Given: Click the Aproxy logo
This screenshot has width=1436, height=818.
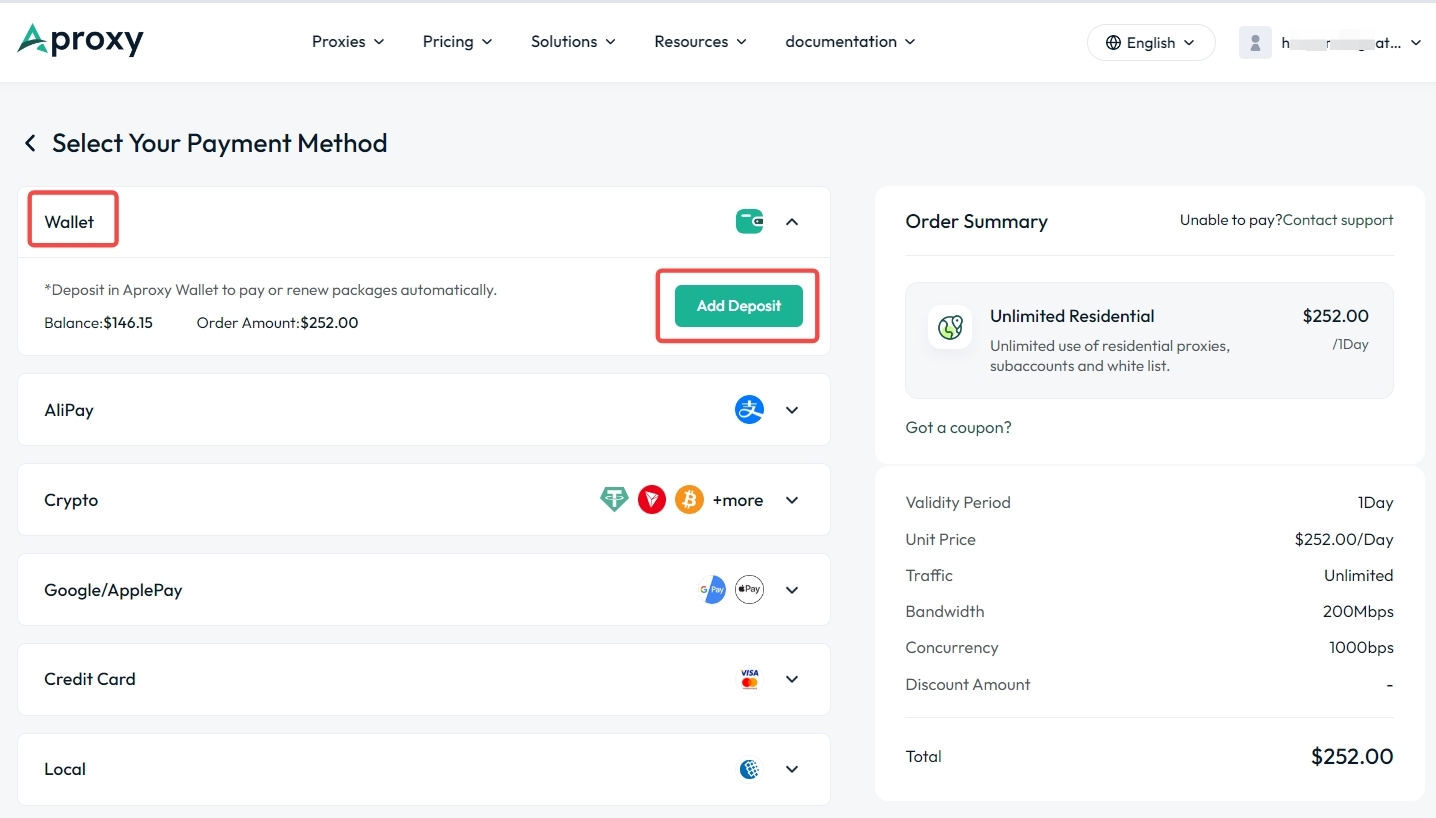Looking at the screenshot, I should 81,40.
